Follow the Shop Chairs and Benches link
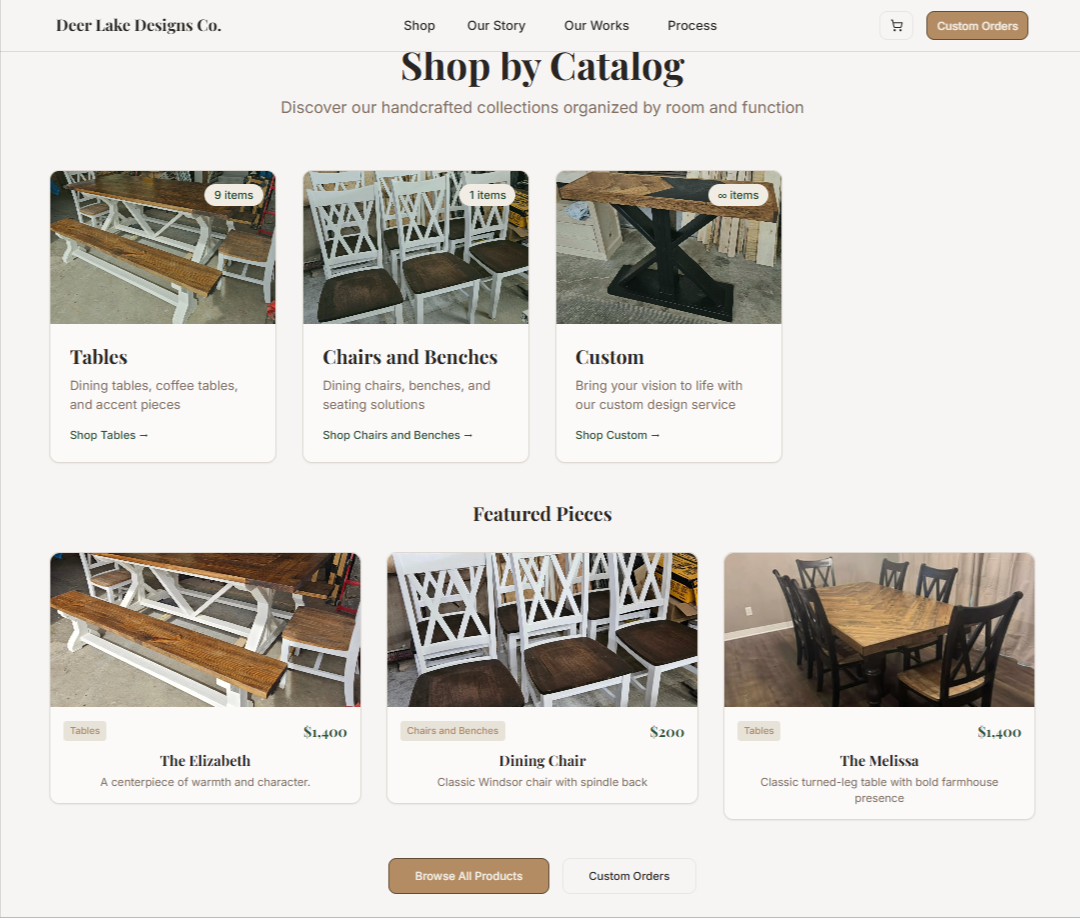 tap(397, 435)
